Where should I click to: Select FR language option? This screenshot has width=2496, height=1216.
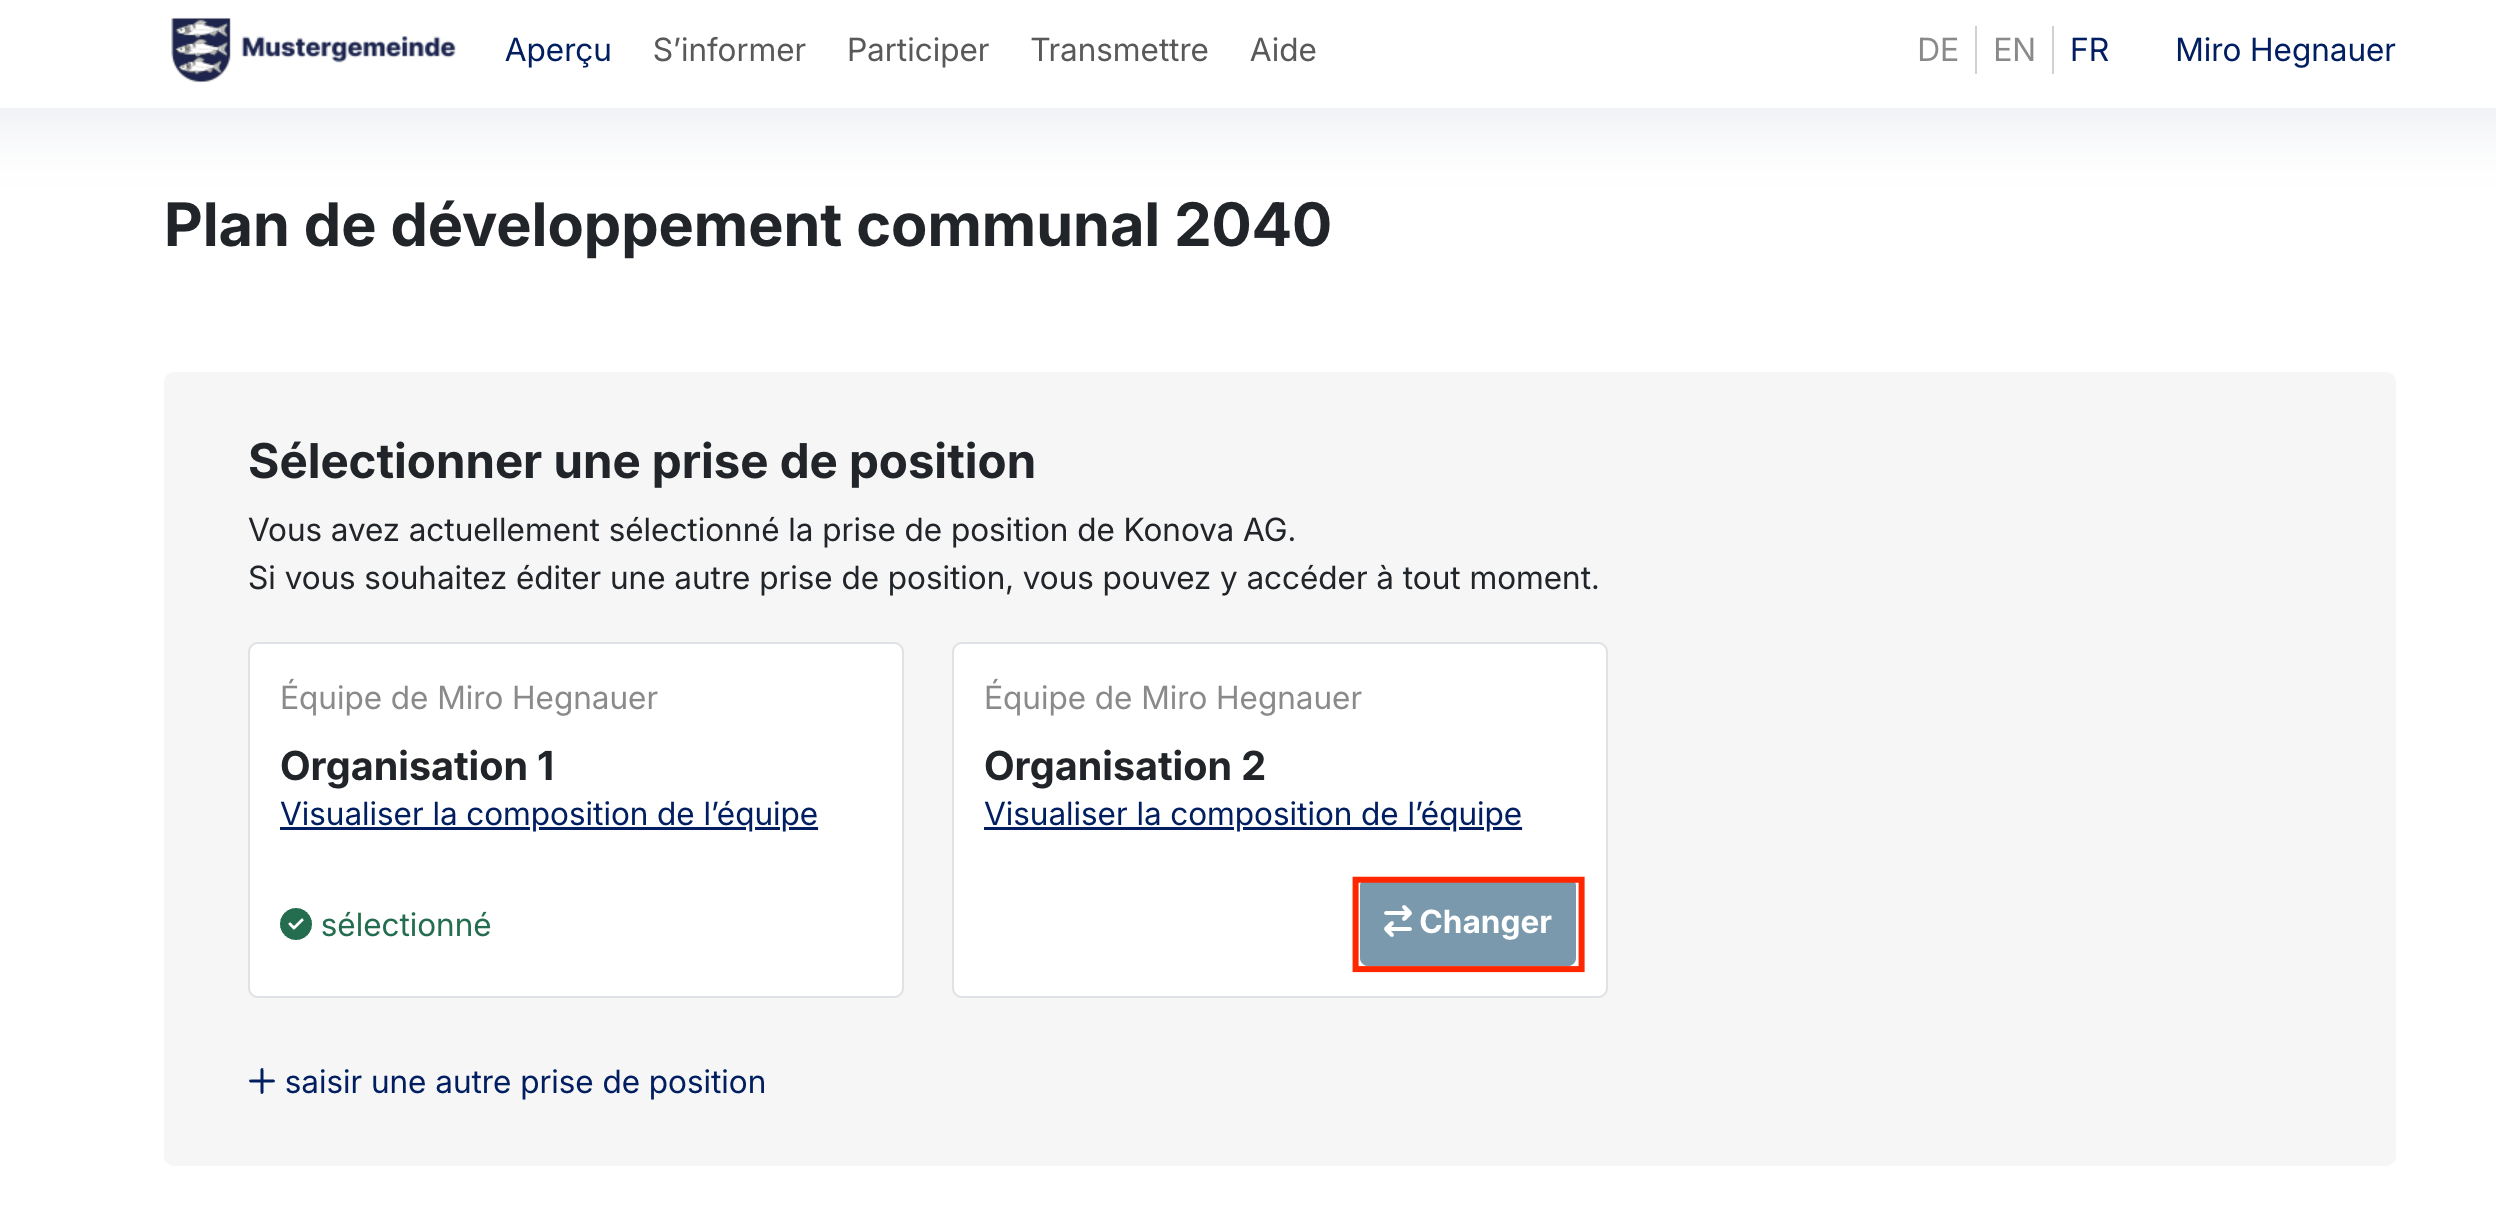pos(2089,50)
